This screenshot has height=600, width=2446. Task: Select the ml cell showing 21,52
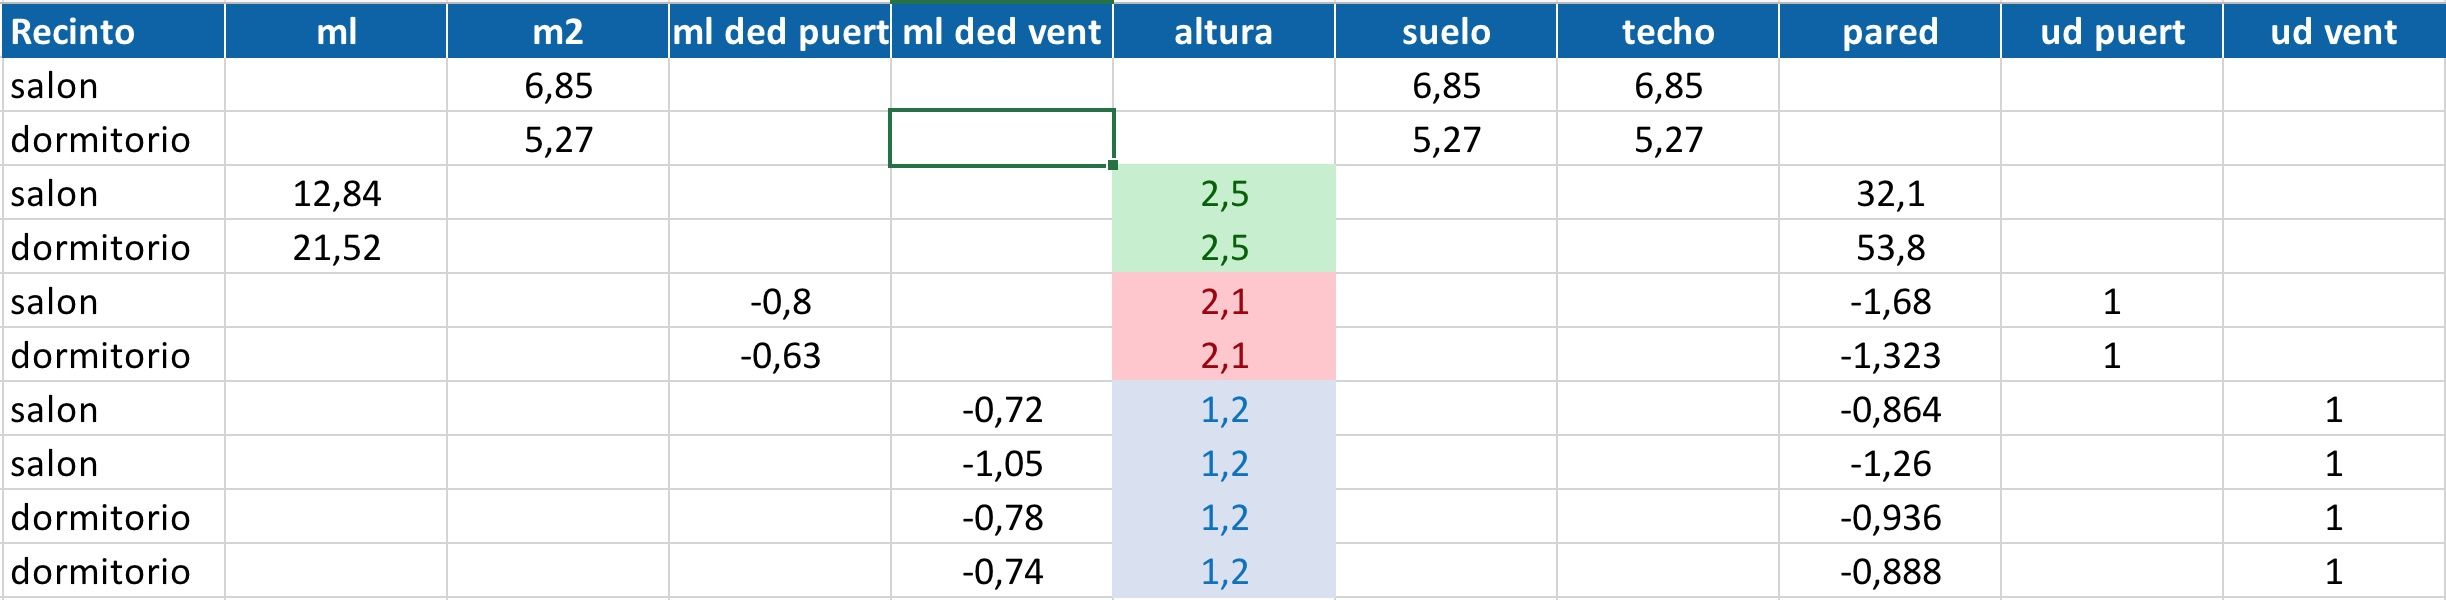(x=336, y=247)
